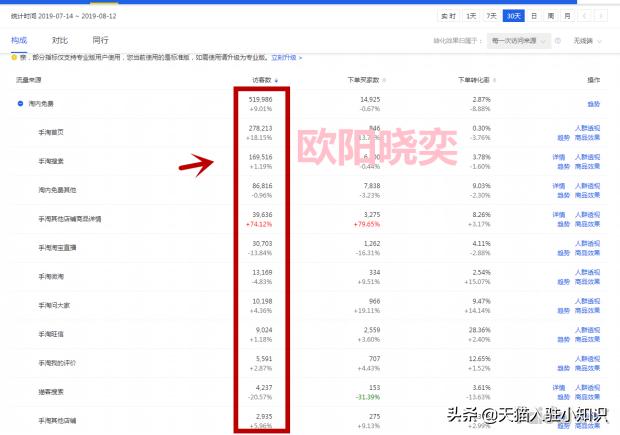
Task: Select the 30天 time range
Action: [x=514, y=16]
